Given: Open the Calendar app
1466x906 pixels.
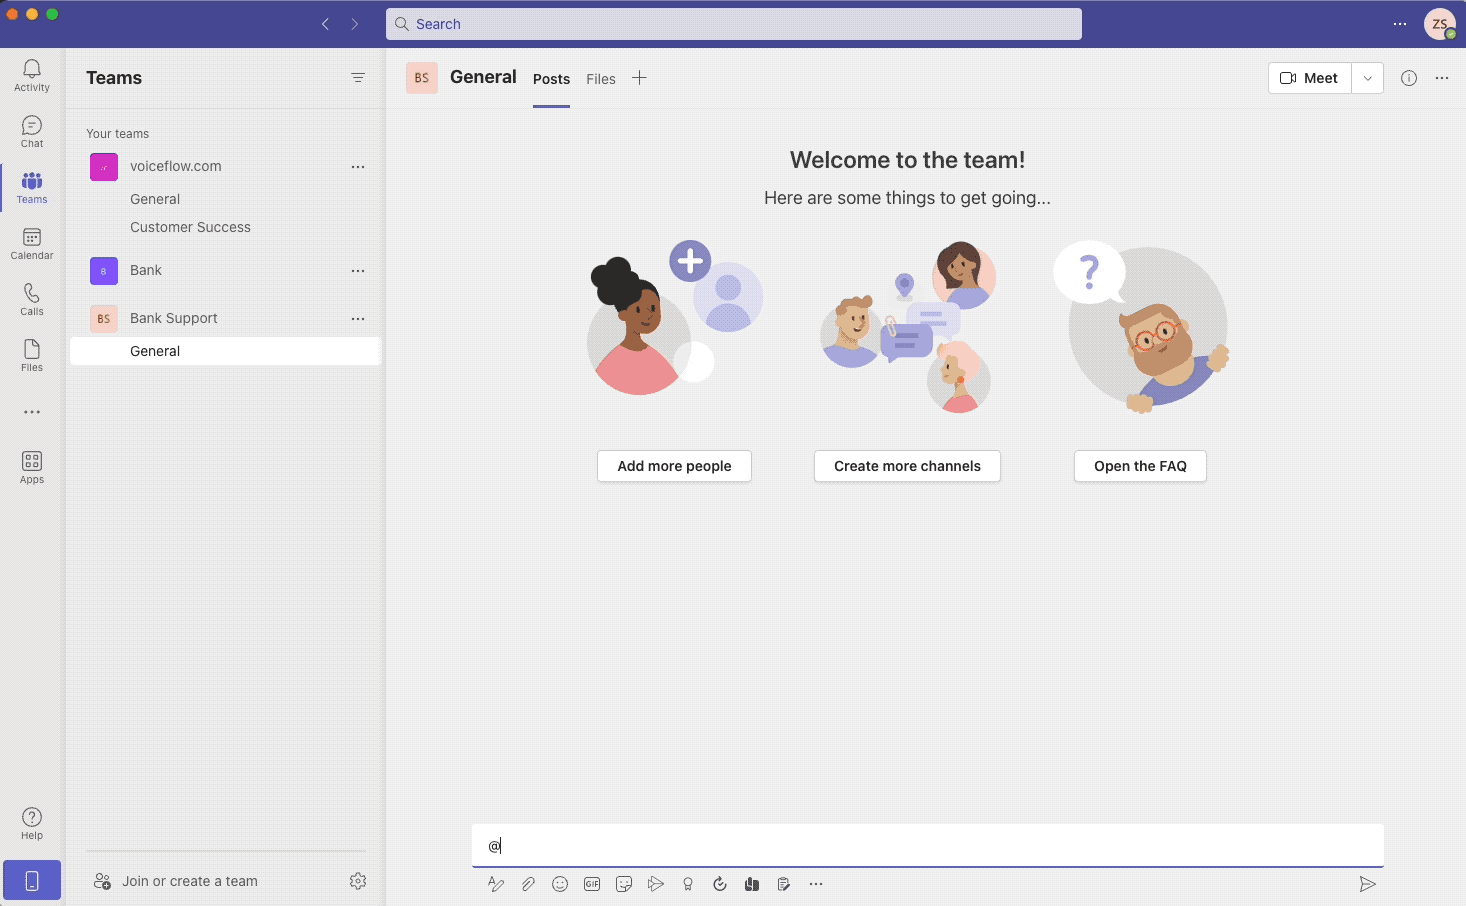Looking at the screenshot, I should click(x=32, y=243).
